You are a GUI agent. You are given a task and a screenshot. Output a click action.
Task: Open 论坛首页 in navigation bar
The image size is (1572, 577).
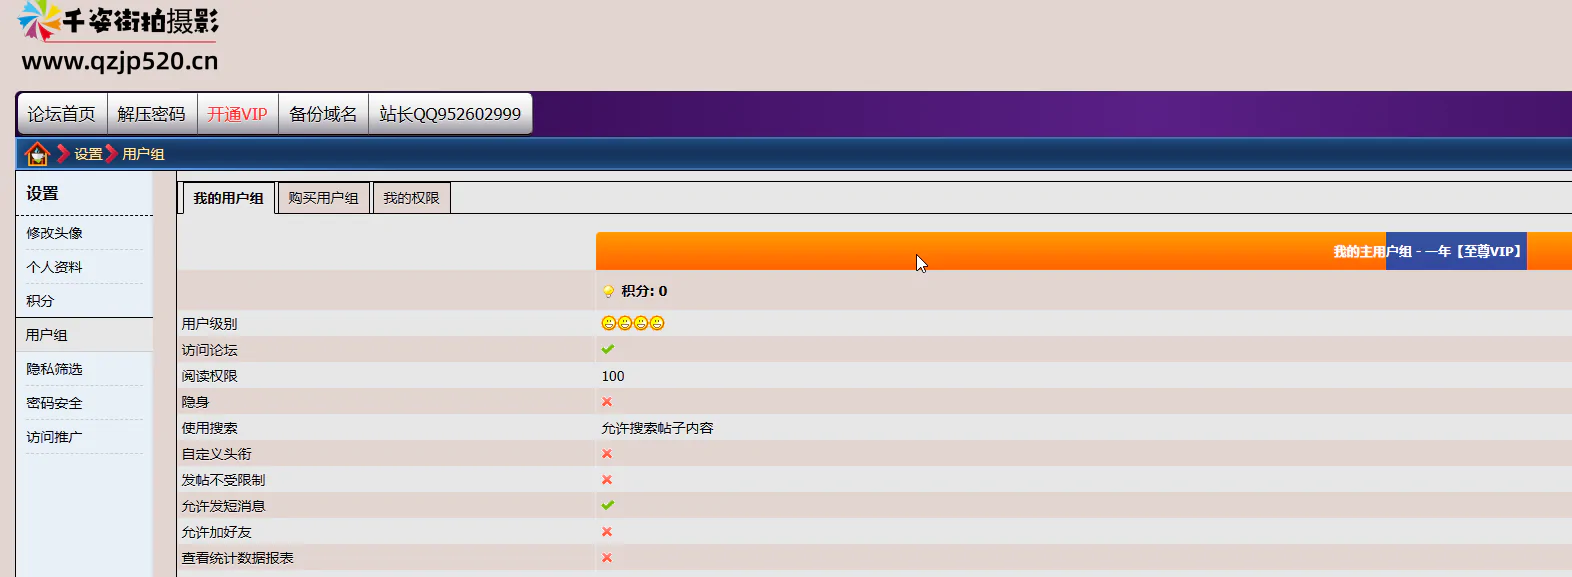point(61,114)
